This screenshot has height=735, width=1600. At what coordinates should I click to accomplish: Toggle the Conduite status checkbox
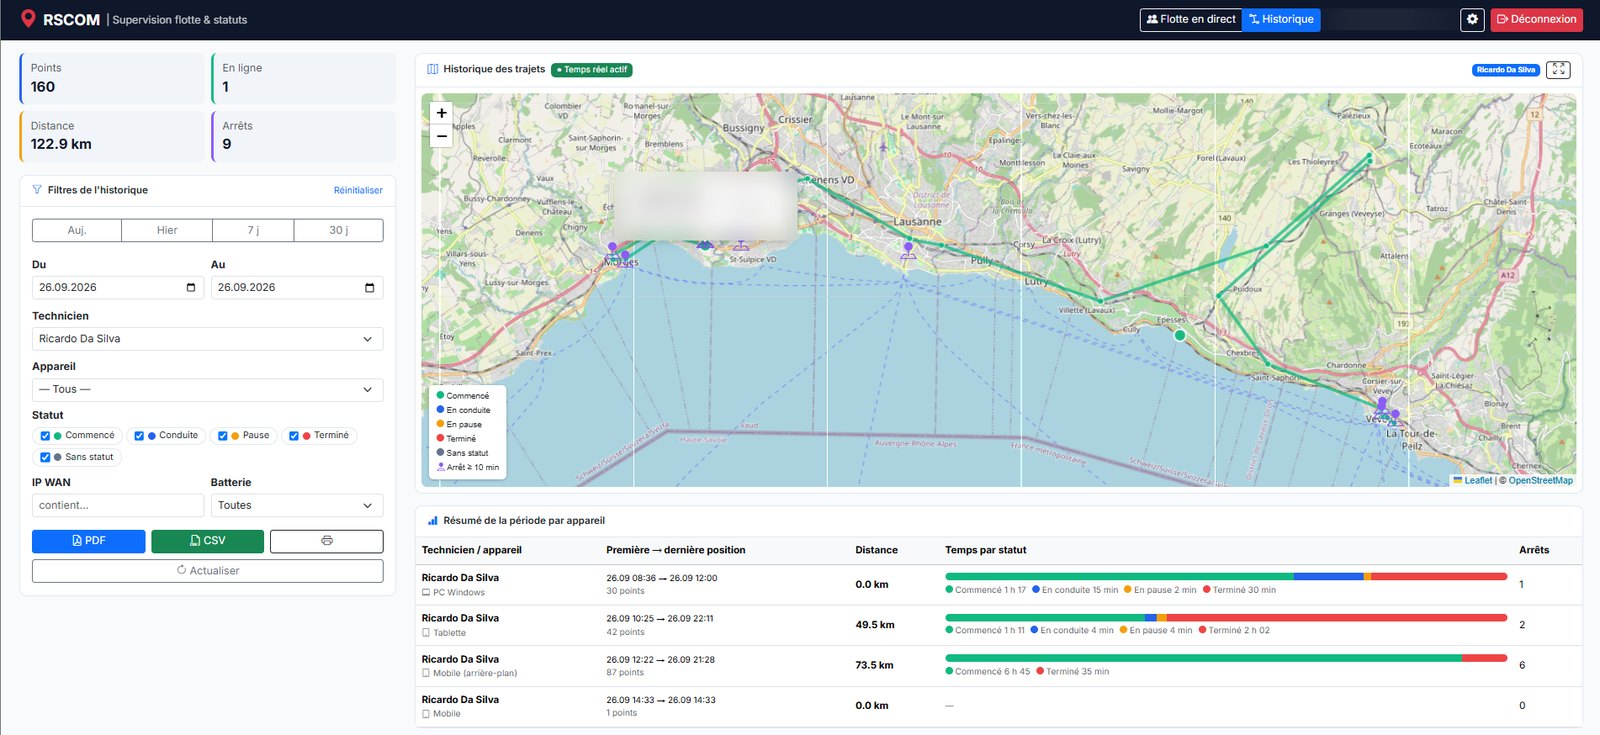[x=139, y=436]
